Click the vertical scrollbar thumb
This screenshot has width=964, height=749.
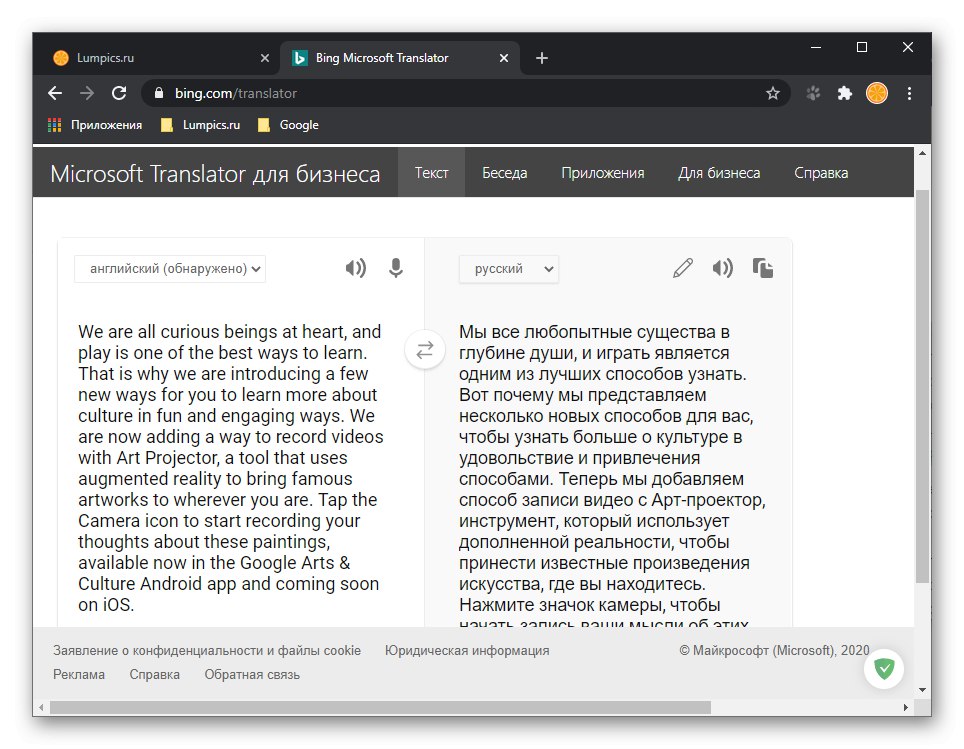922,386
